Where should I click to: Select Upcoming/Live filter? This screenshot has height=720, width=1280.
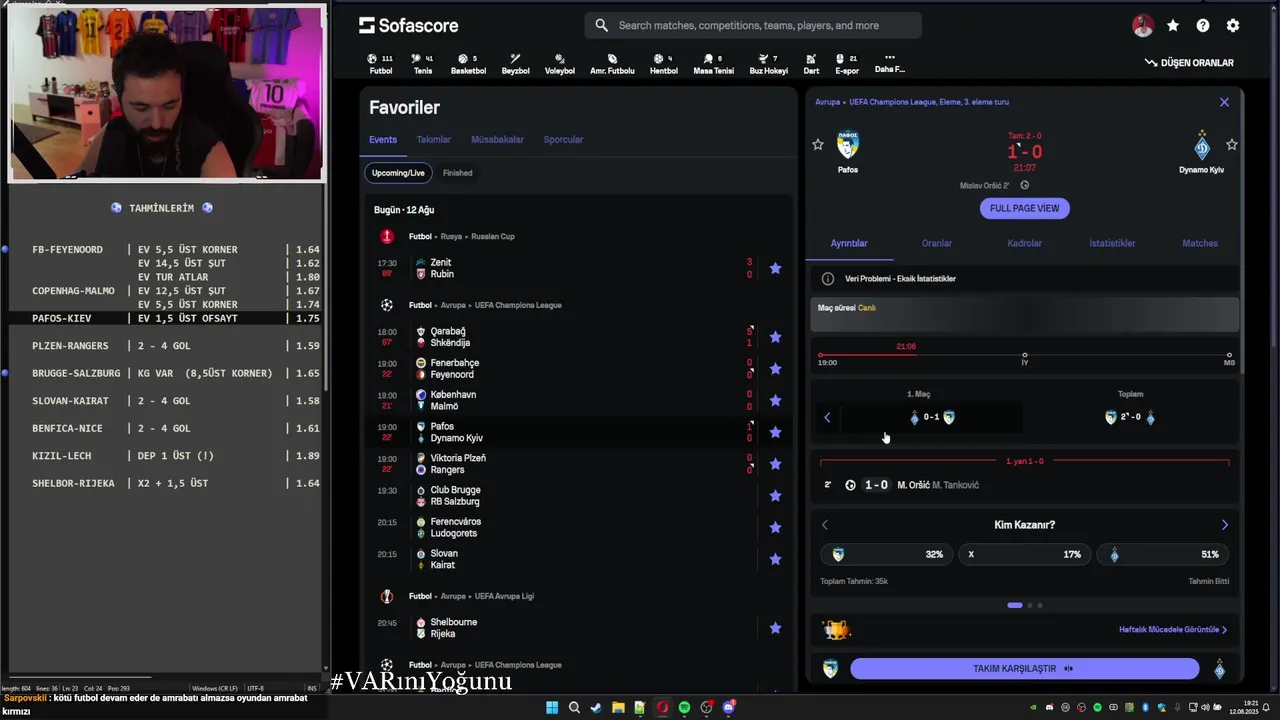398,173
